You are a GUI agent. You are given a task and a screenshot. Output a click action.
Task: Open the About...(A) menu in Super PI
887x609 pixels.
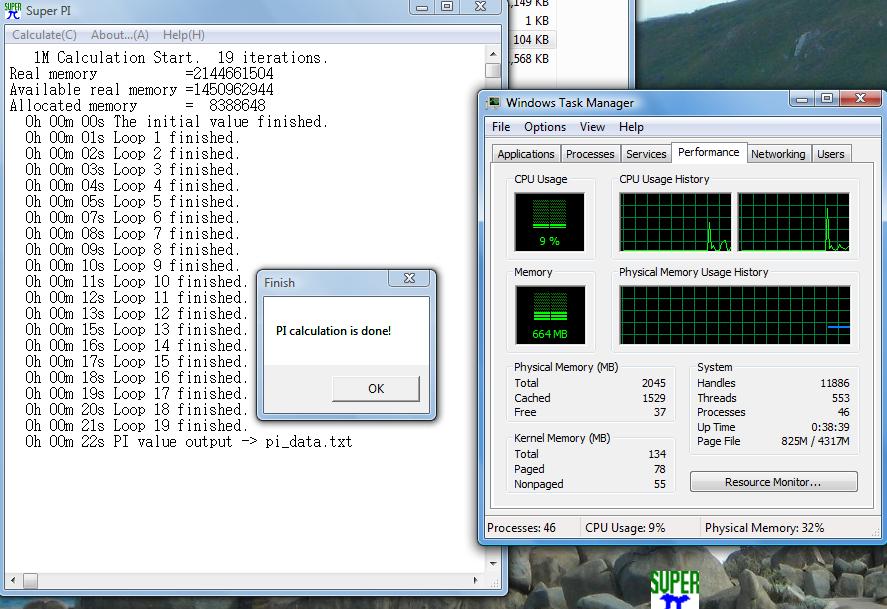click(120, 35)
